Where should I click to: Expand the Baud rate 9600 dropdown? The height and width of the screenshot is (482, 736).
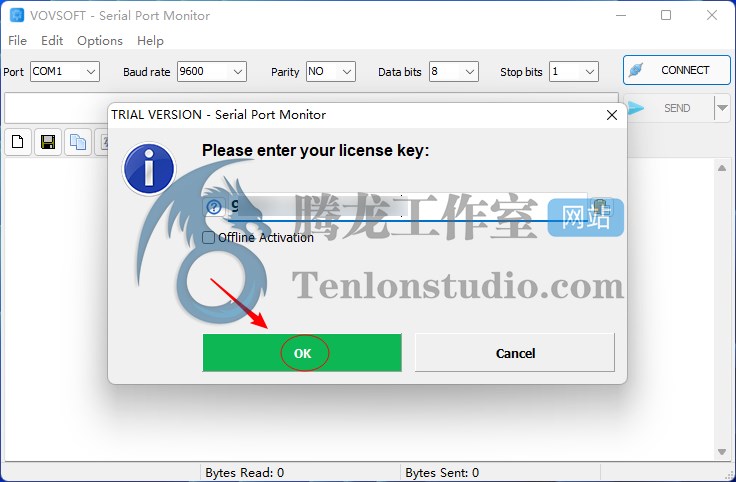point(212,72)
